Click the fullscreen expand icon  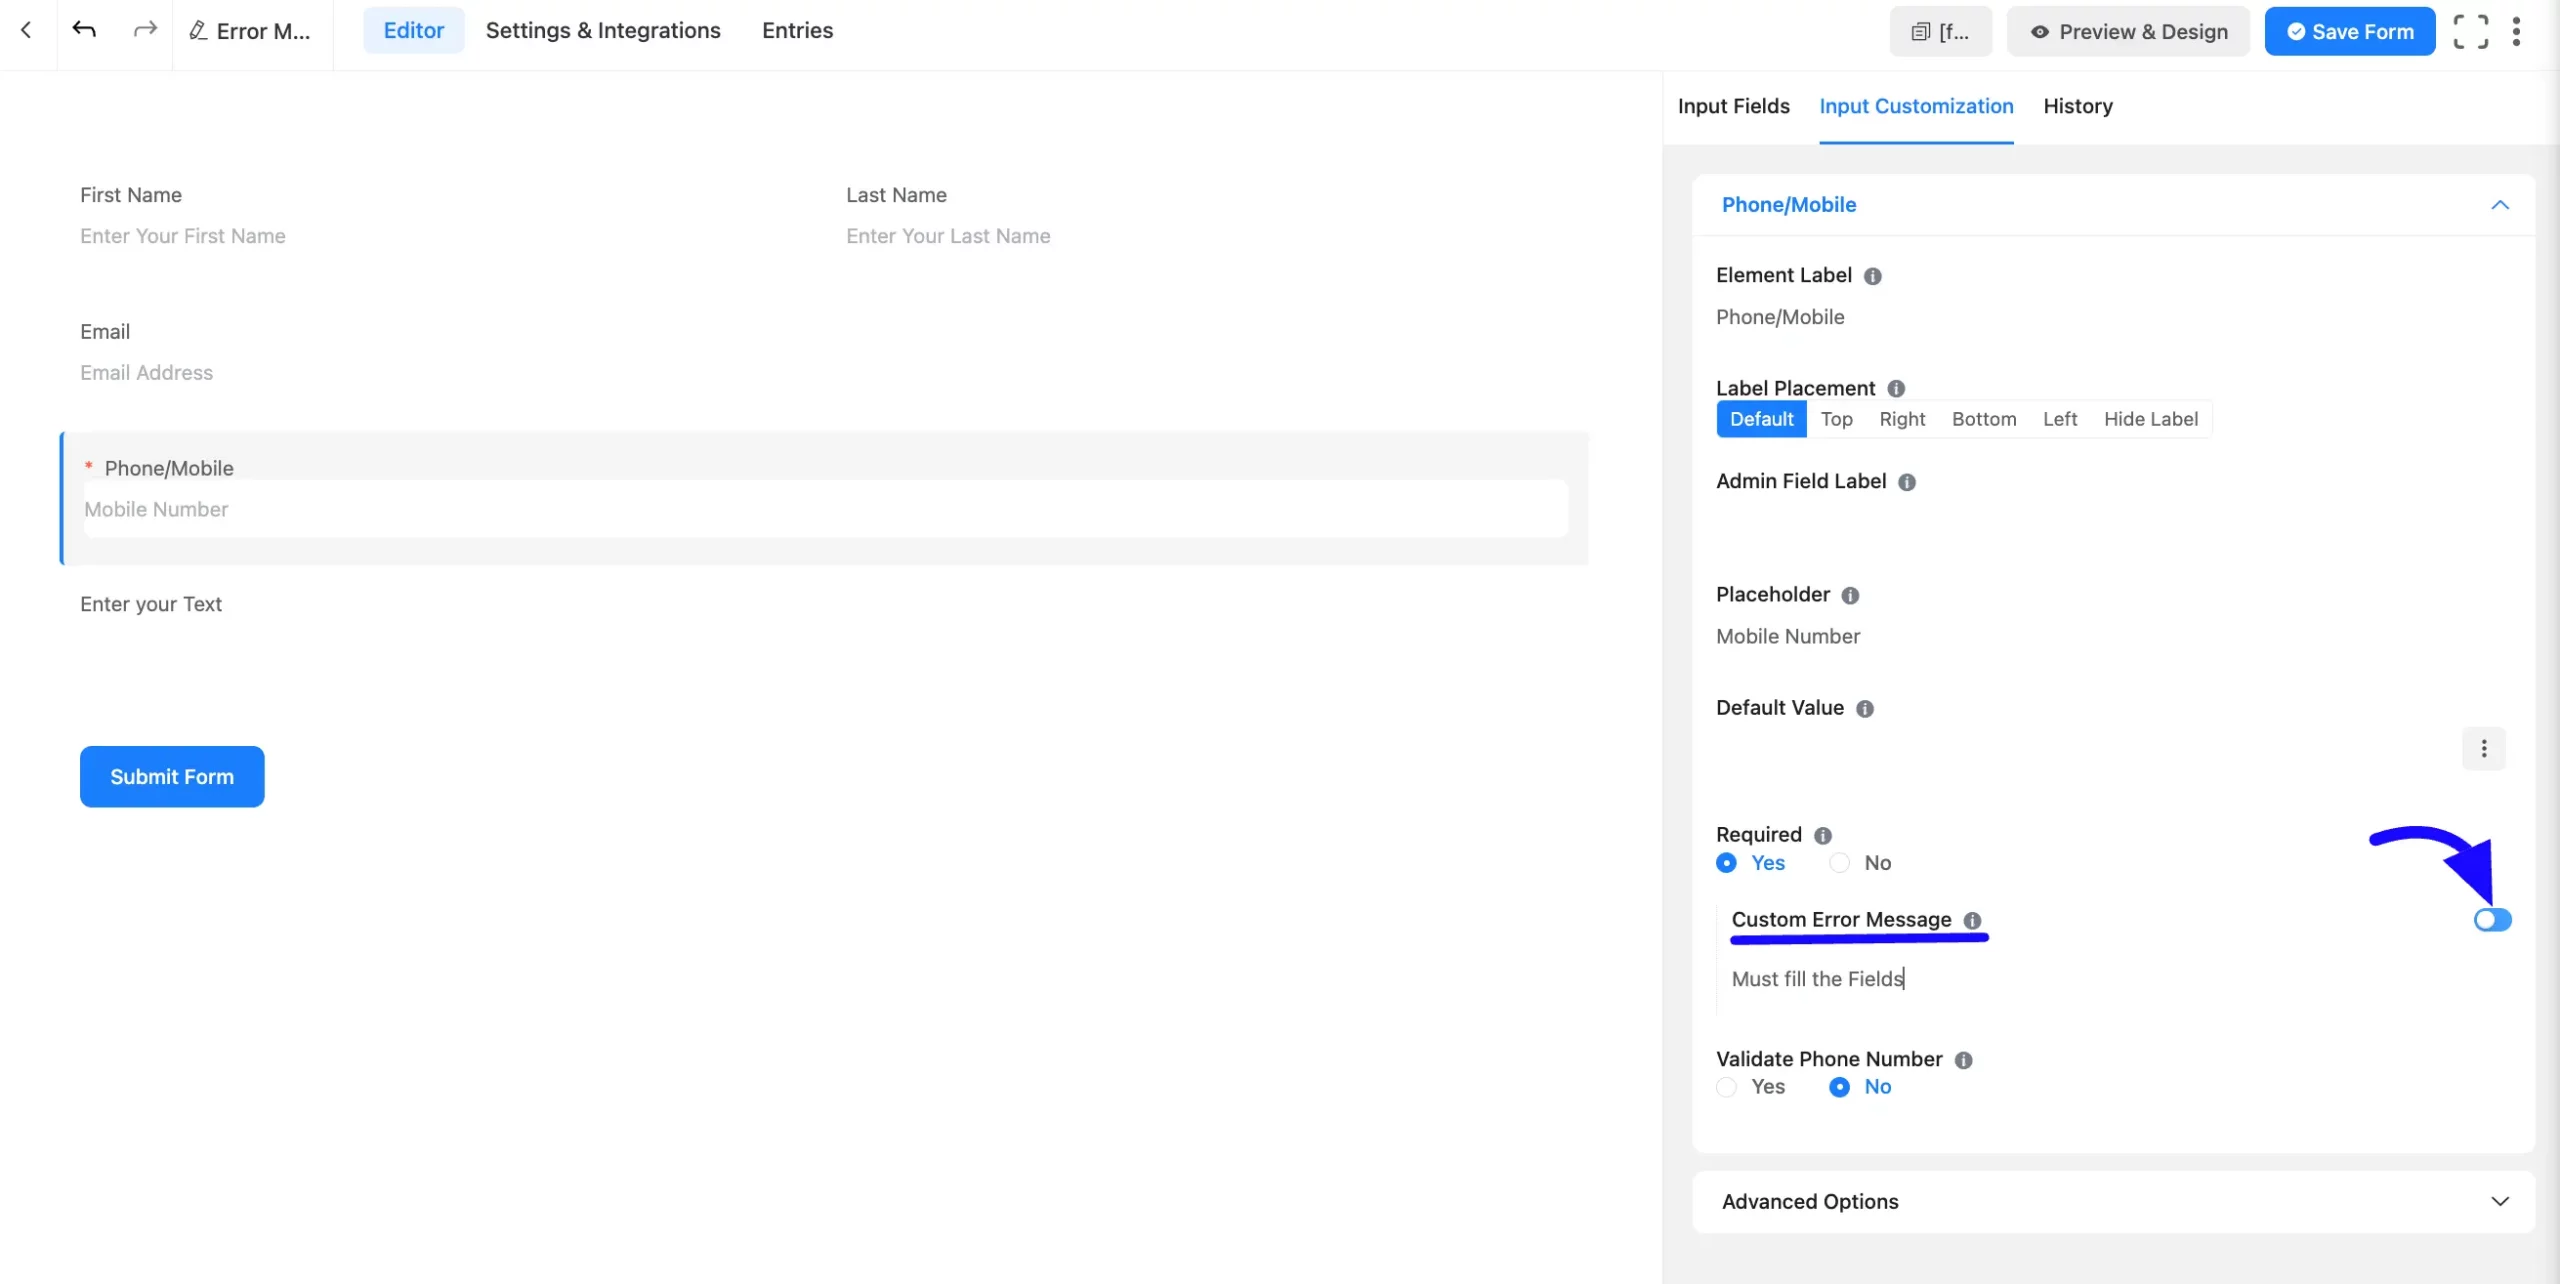[2470, 31]
